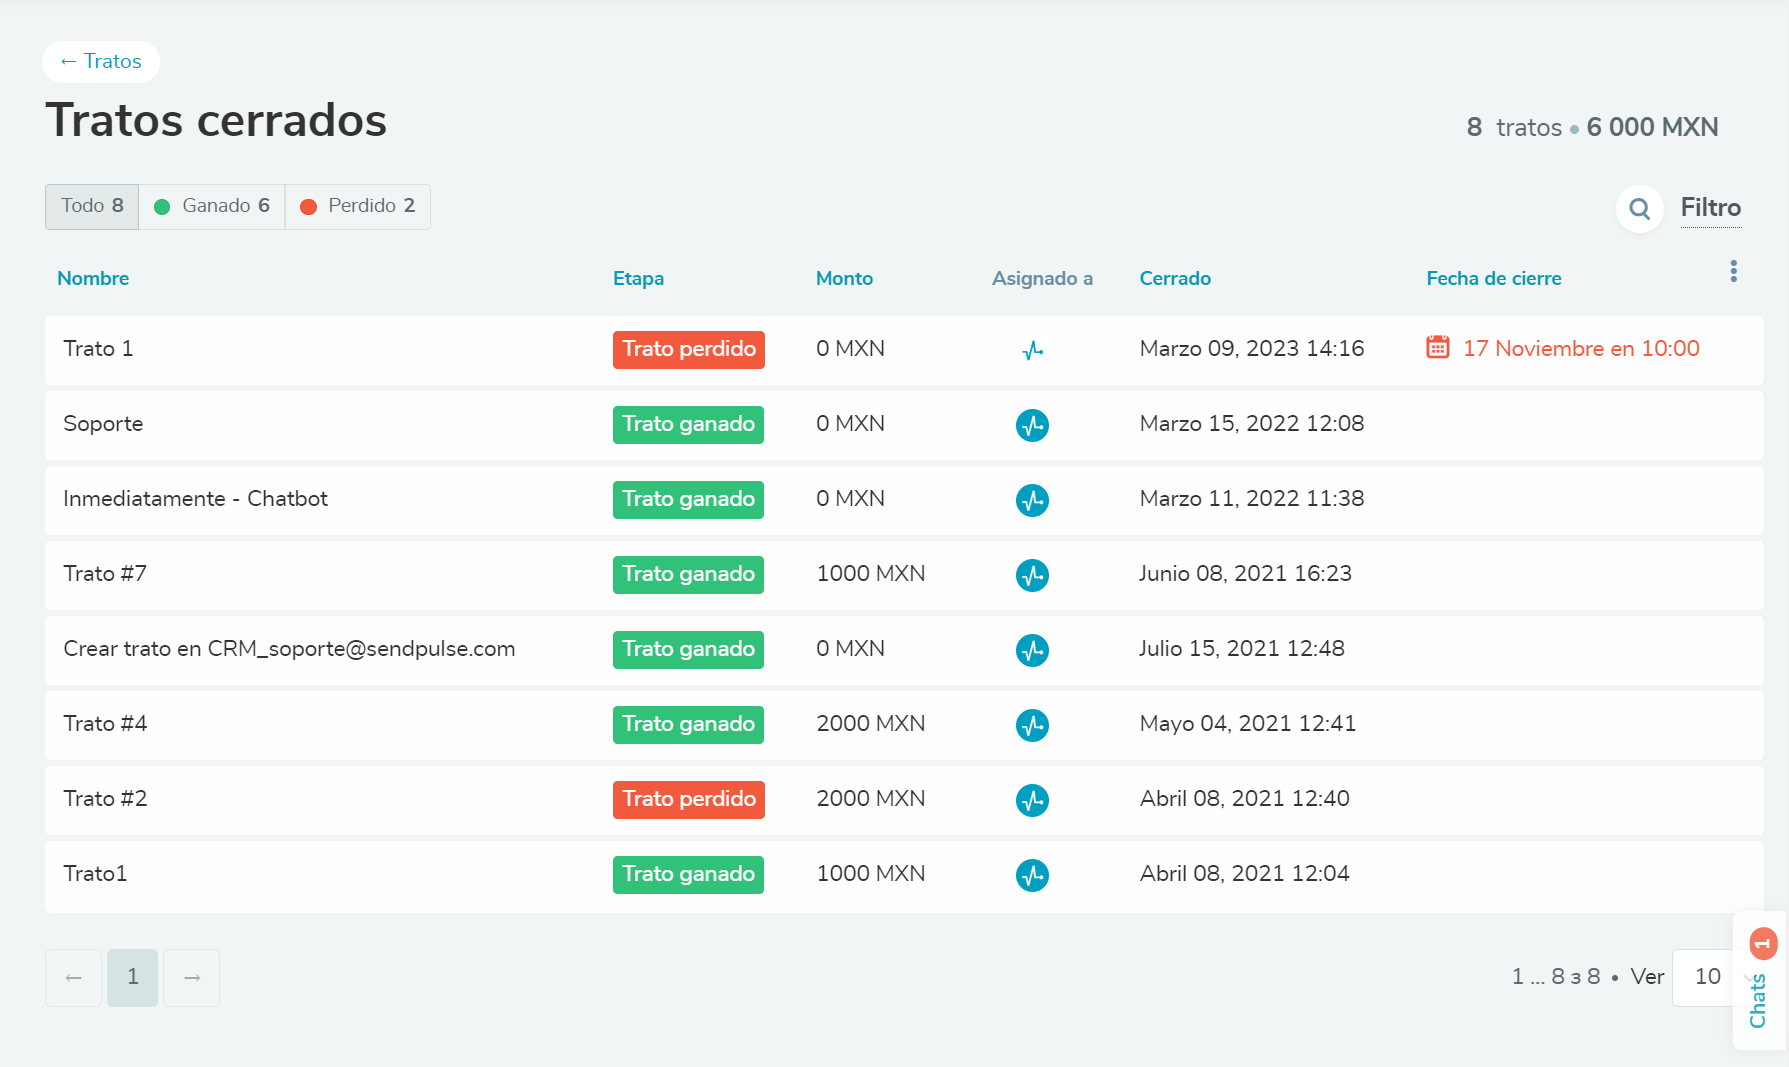Click calendar icon next to 17 Noviembre
This screenshot has width=1789, height=1067.
pos(1437,347)
